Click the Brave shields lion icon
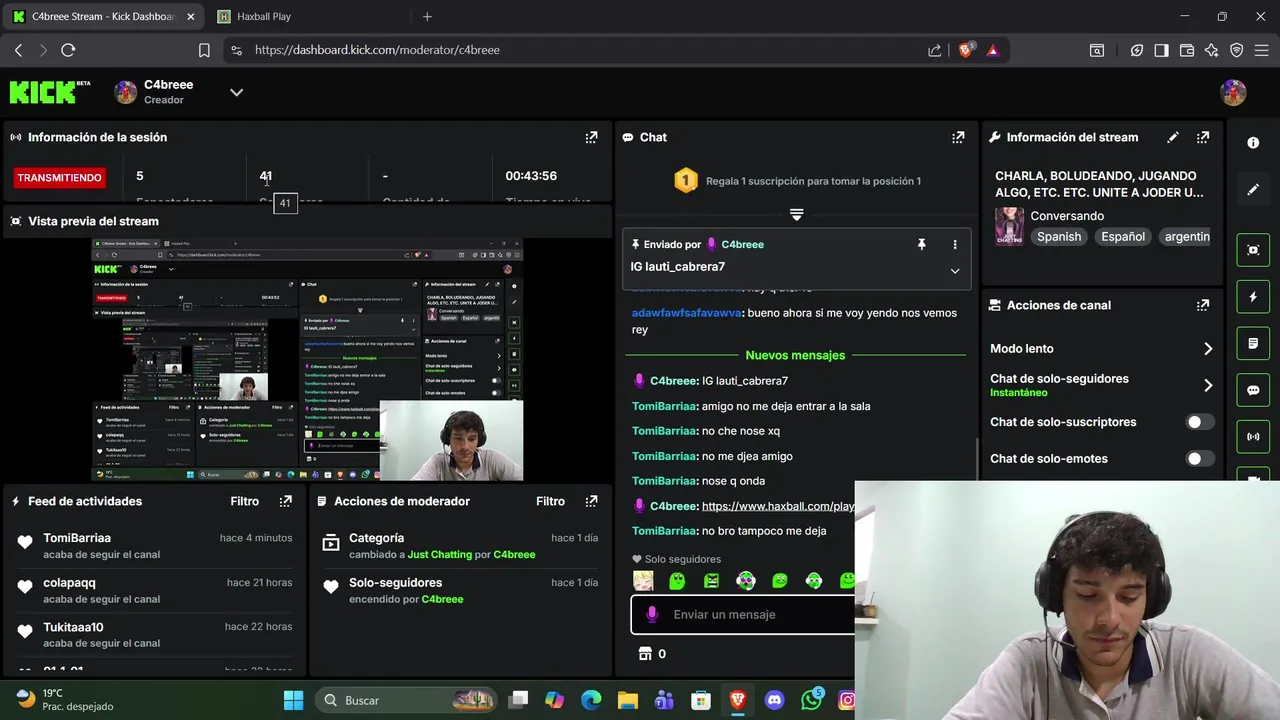The height and width of the screenshot is (720, 1280). (x=965, y=50)
